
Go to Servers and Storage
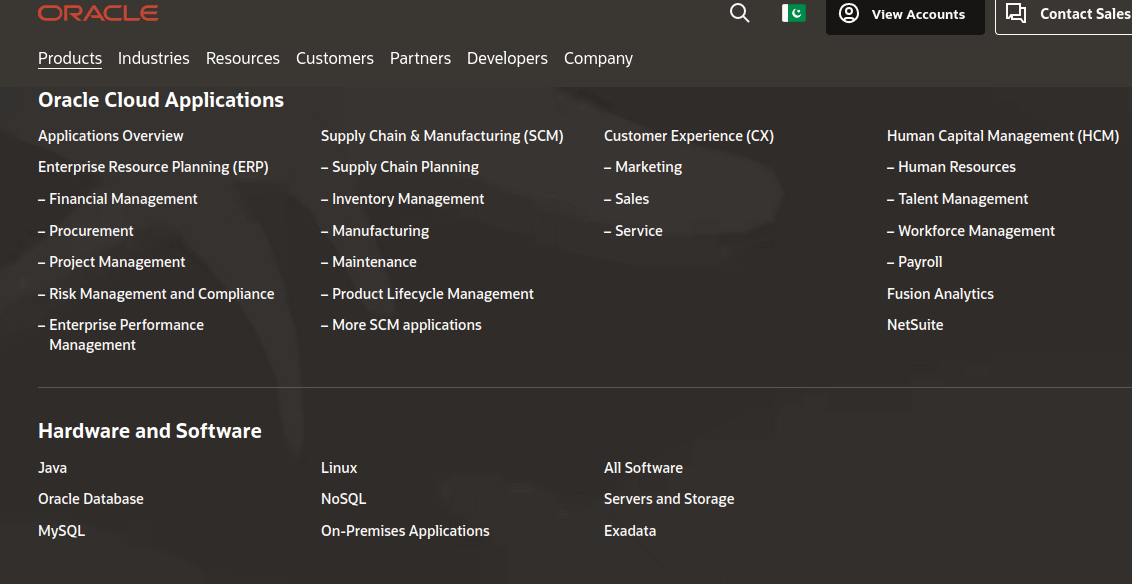point(669,499)
